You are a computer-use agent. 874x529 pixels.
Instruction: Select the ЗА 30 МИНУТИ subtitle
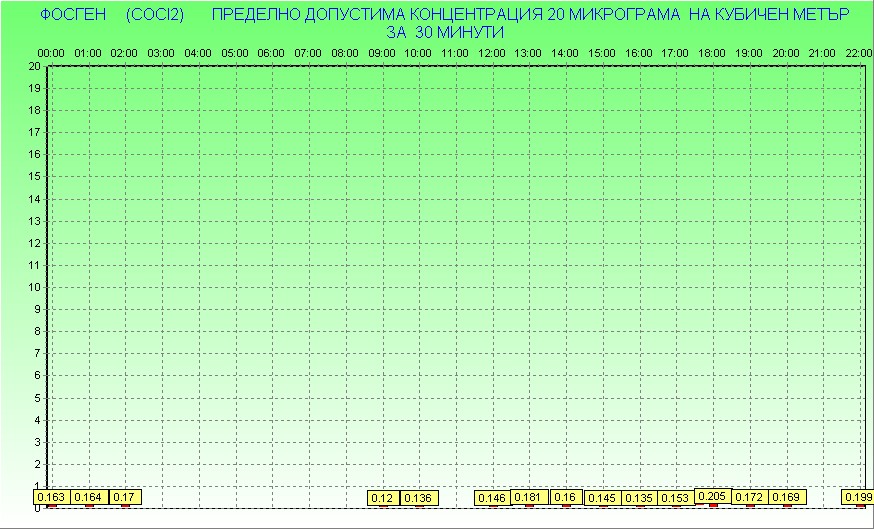coord(445,32)
